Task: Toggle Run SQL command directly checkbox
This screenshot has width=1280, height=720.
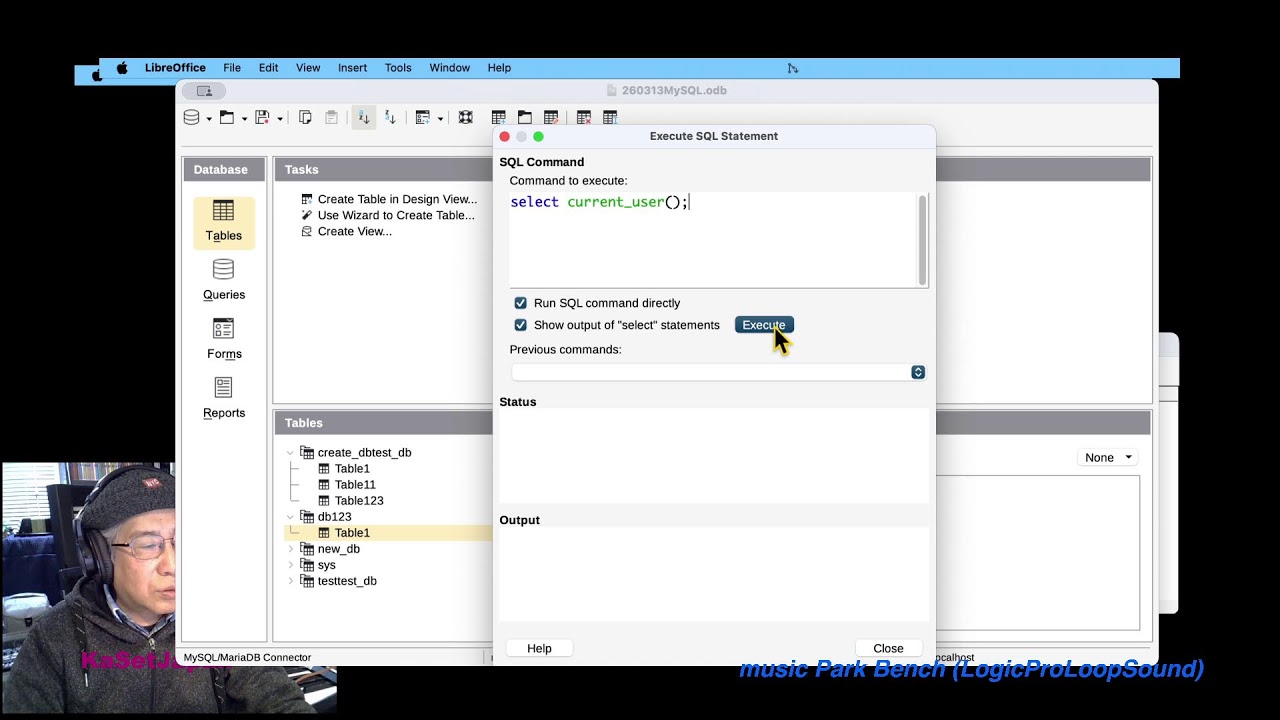Action: (x=521, y=303)
